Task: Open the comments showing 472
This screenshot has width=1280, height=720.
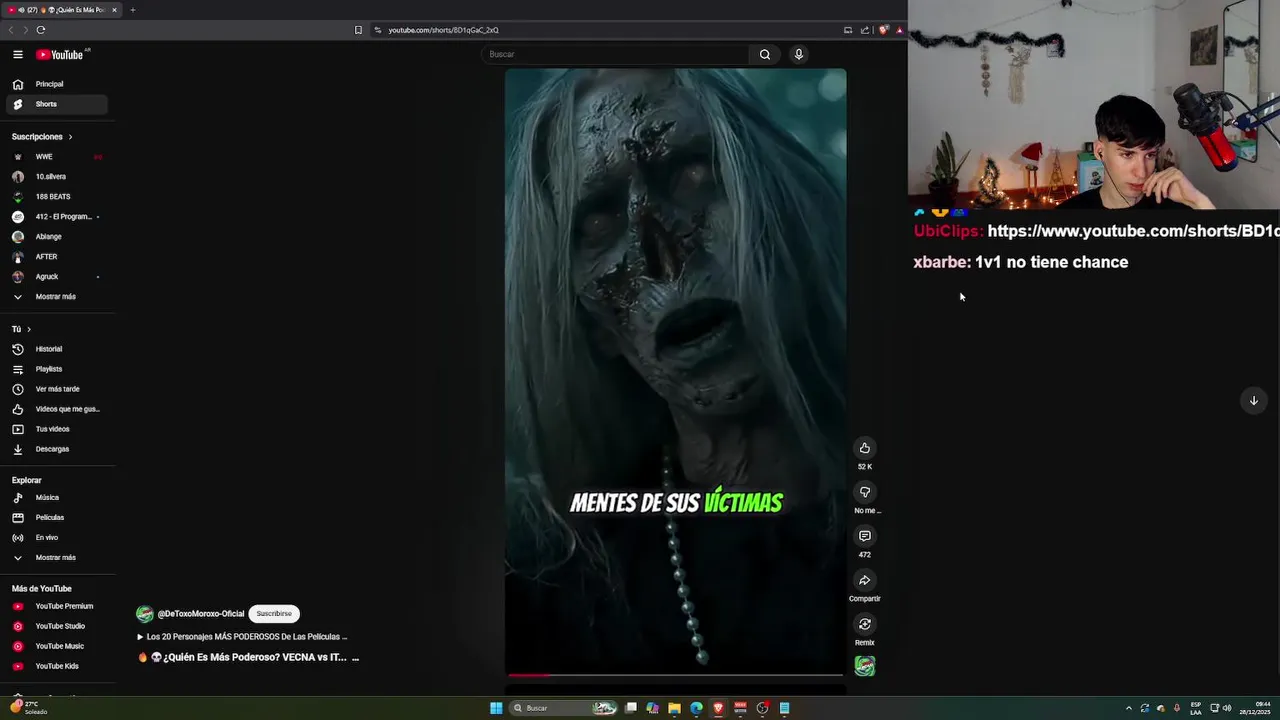Action: [865, 536]
